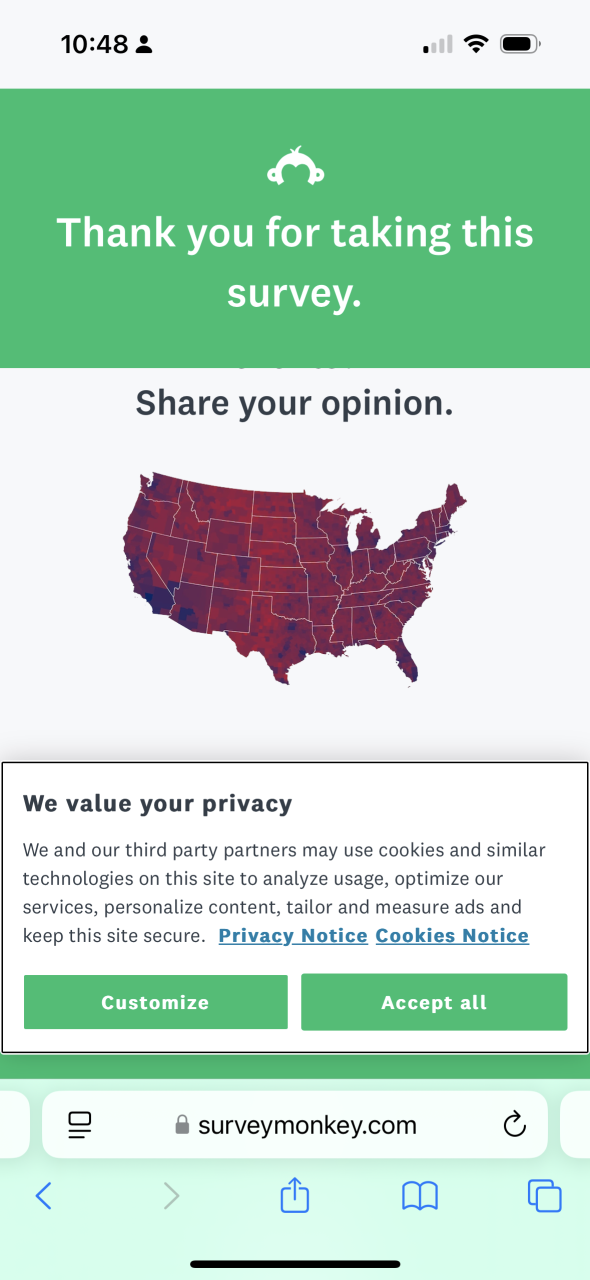Tap the cellular signal bars icon
Screen dimensions: 590x1280
tap(438, 45)
